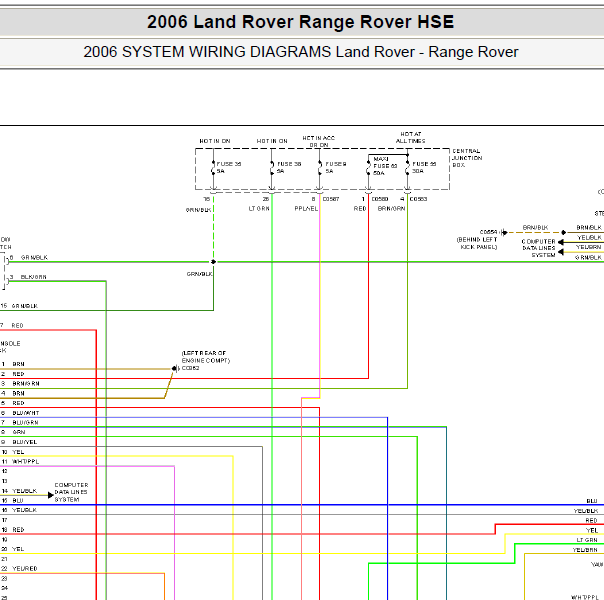Click the "16 YEL/BLK" pin label

pos(19,510)
